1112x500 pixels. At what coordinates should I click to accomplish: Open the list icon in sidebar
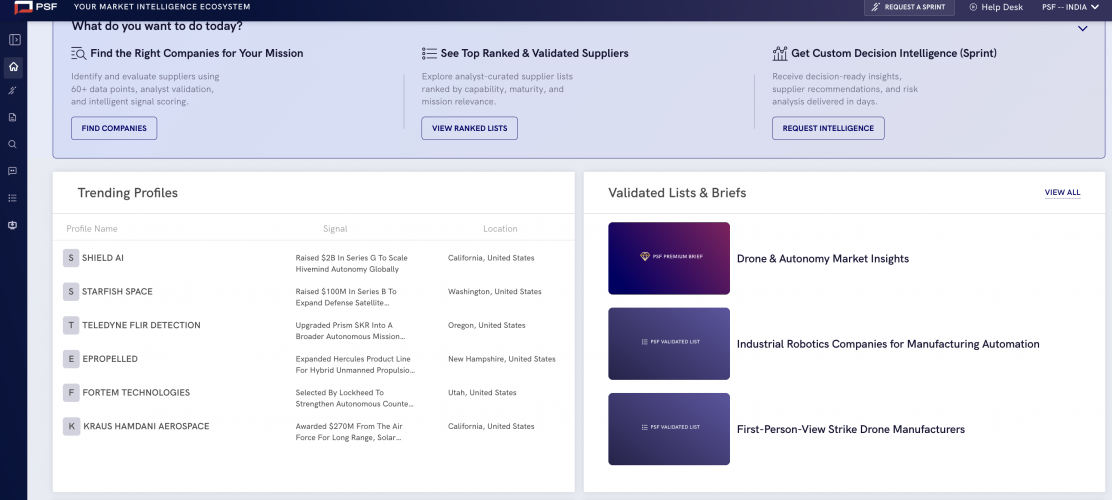click(13, 198)
